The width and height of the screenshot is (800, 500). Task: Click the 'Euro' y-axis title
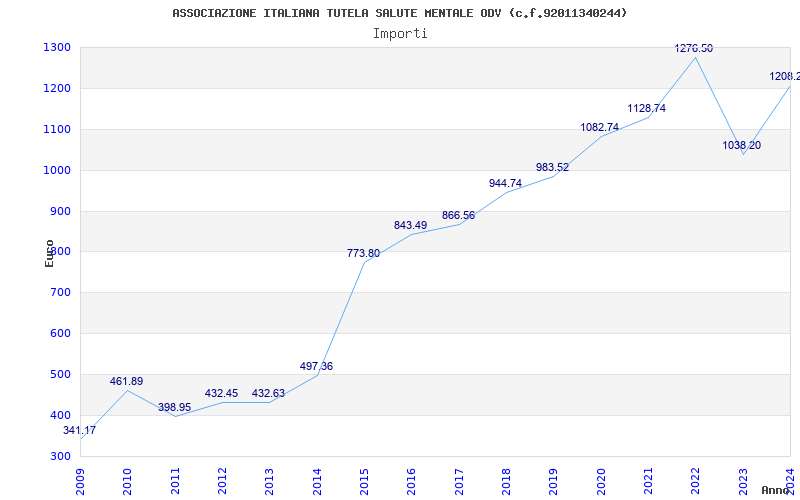[x=49, y=254]
